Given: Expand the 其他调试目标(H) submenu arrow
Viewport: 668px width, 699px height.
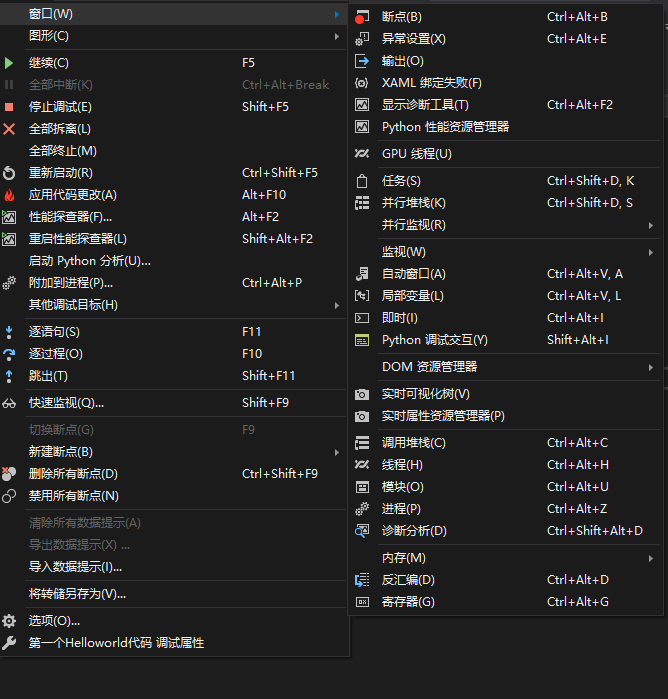Looking at the screenshot, I should tap(337, 305).
